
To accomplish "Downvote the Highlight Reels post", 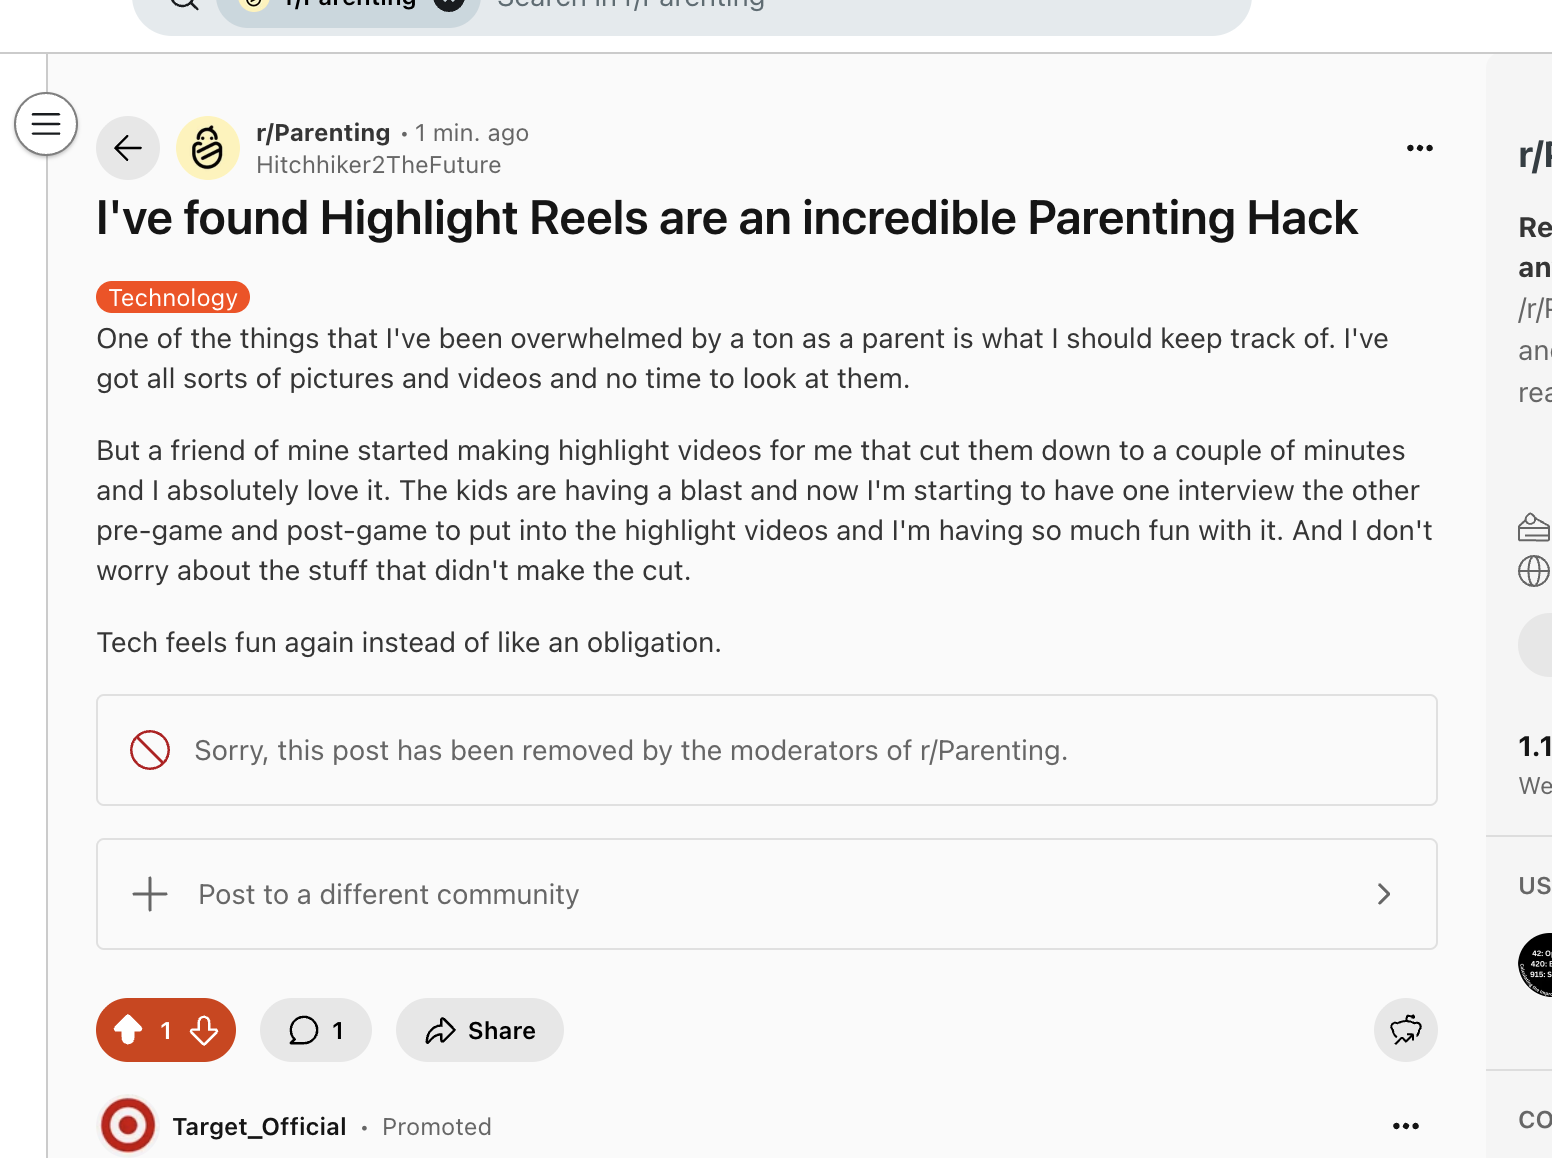I will click(x=204, y=1030).
